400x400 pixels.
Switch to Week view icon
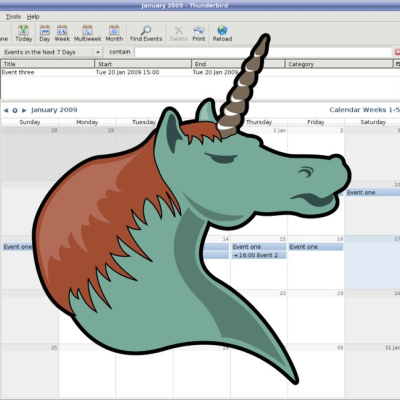(x=62, y=30)
